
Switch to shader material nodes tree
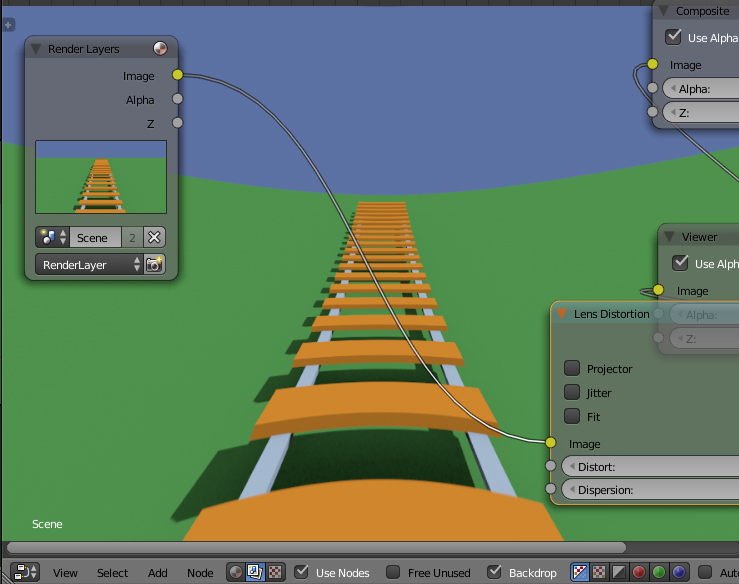point(236,572)
